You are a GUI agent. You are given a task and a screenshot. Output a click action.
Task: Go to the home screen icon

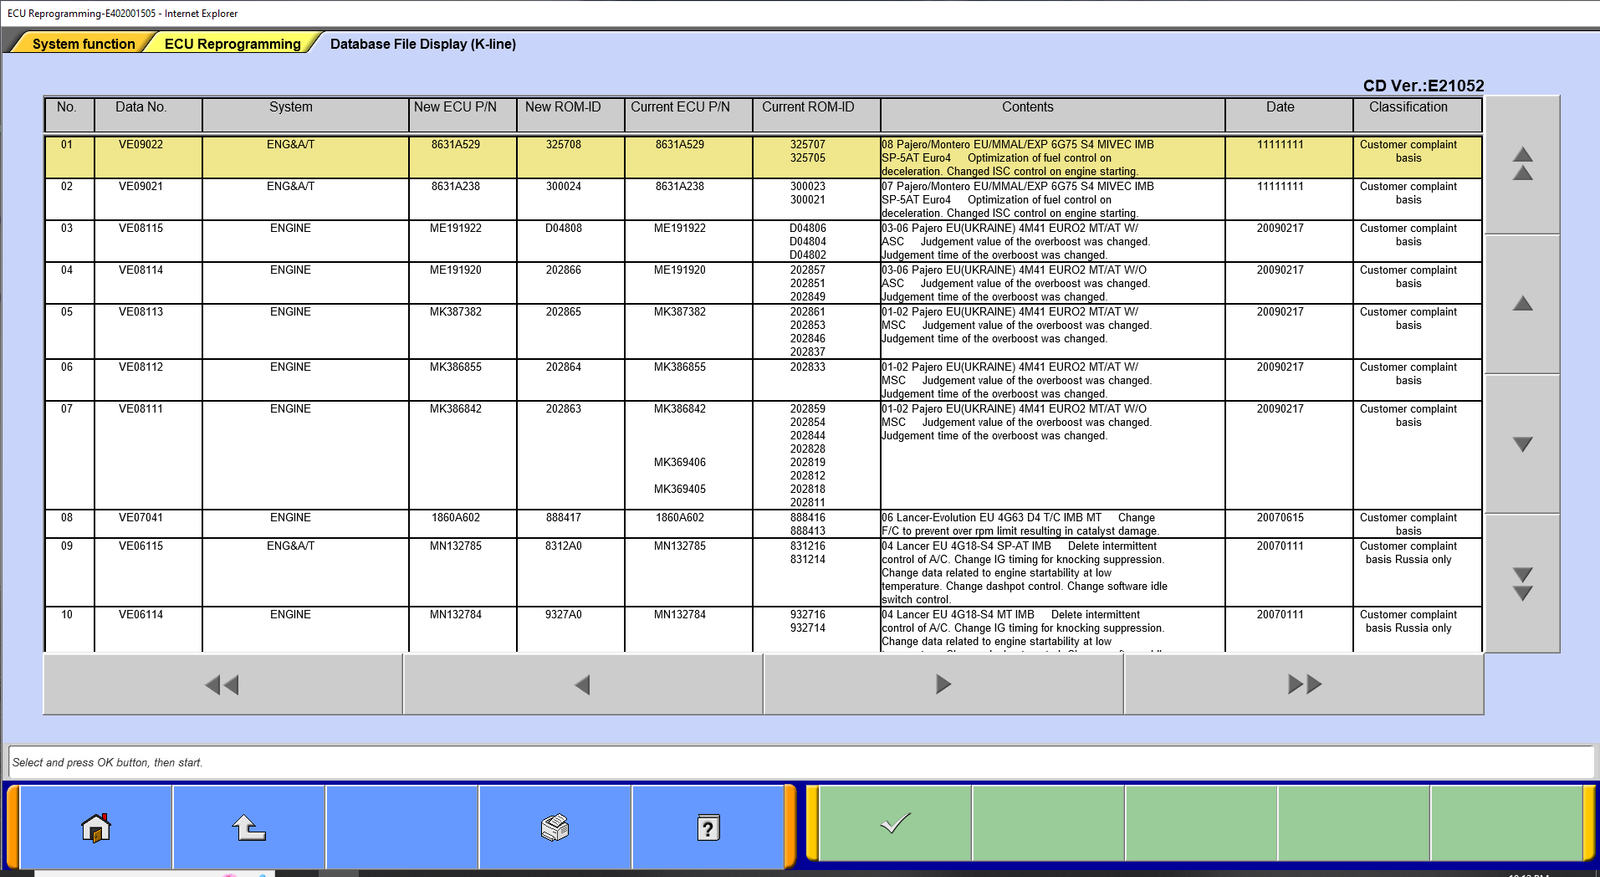[96, 827]
